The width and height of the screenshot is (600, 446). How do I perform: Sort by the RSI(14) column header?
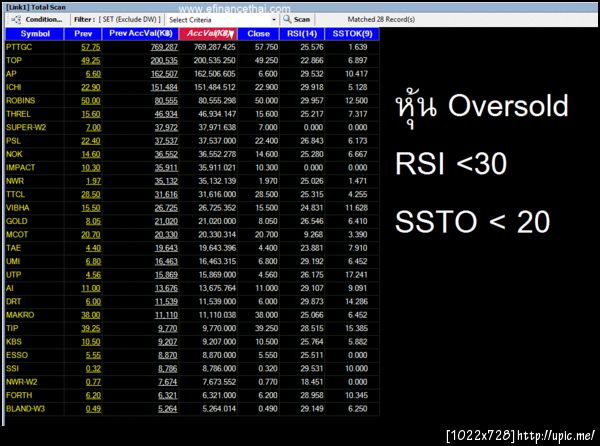[x=302, y=34]
